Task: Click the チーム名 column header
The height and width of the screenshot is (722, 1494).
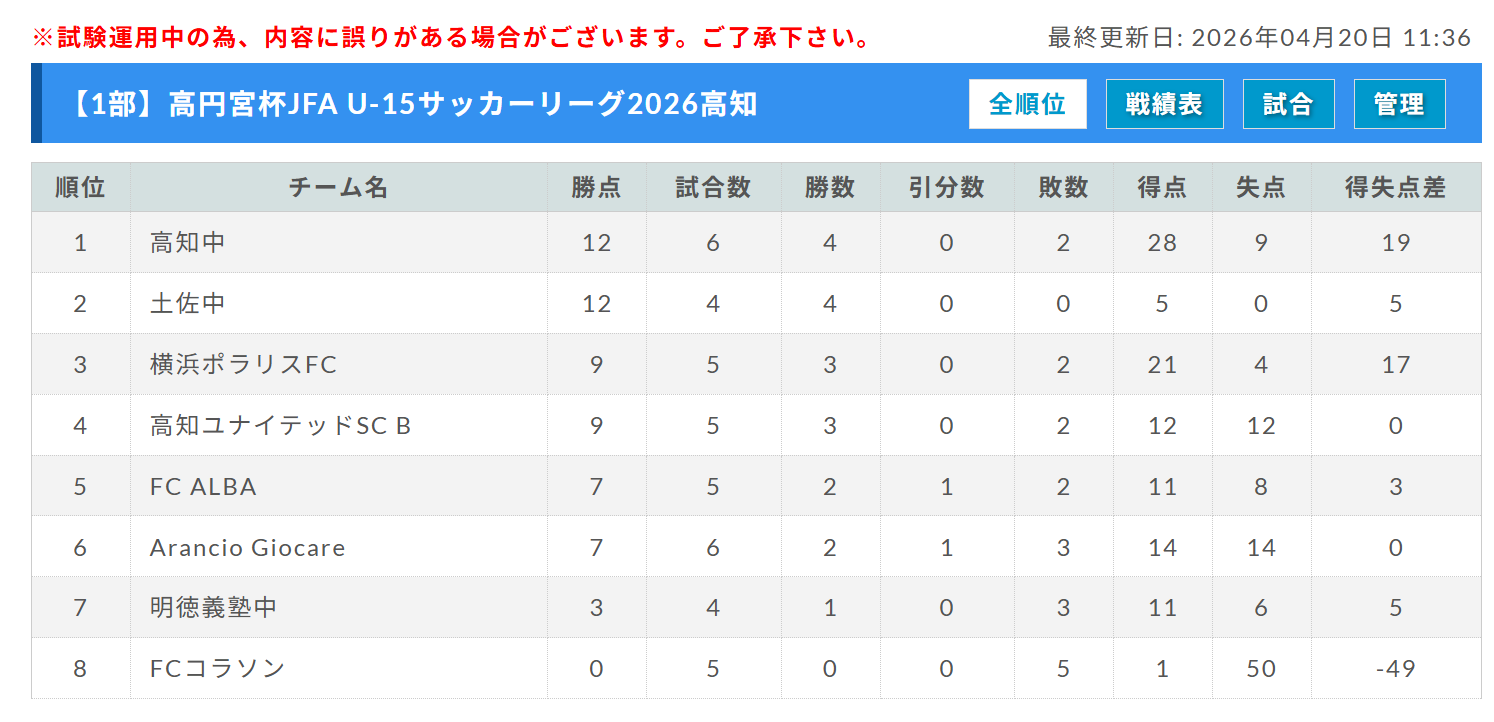Action: tap(338, 187)
